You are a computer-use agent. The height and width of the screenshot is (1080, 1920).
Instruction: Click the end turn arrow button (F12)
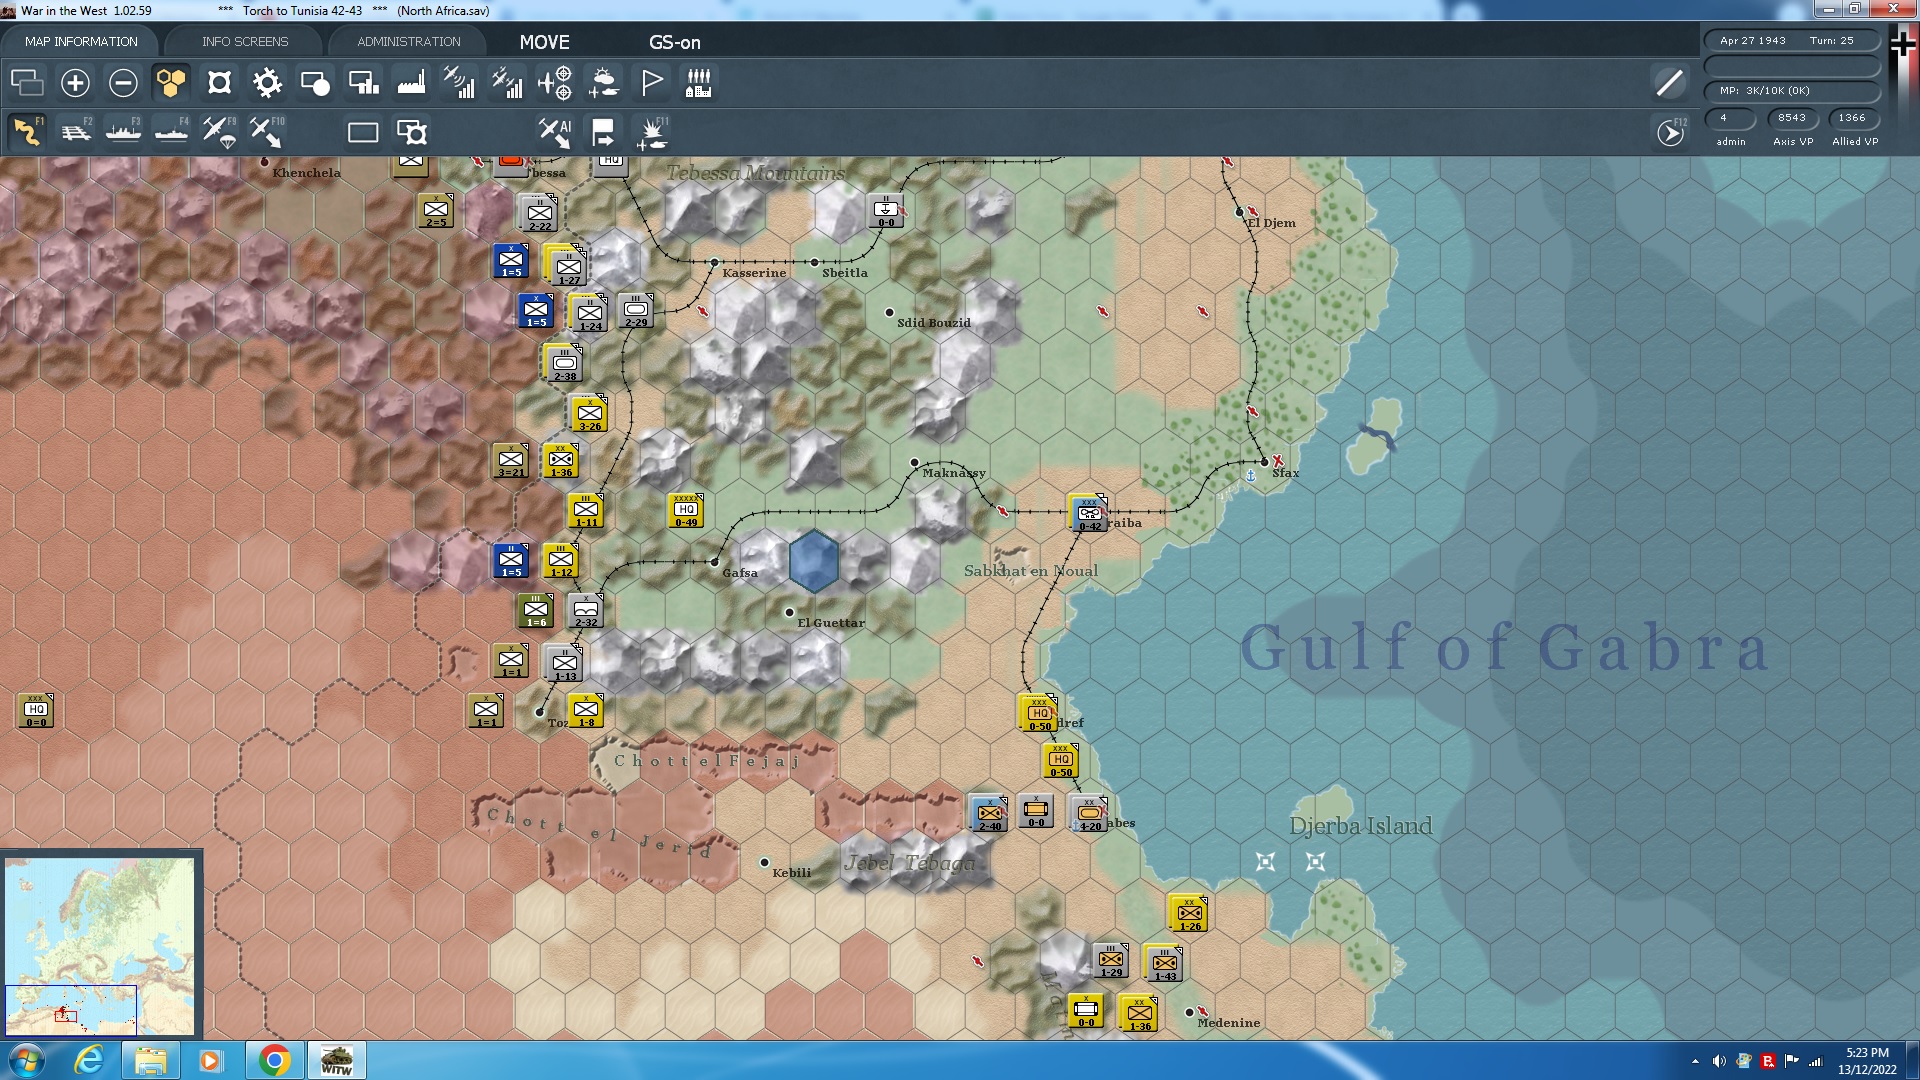click(1670, 132)
